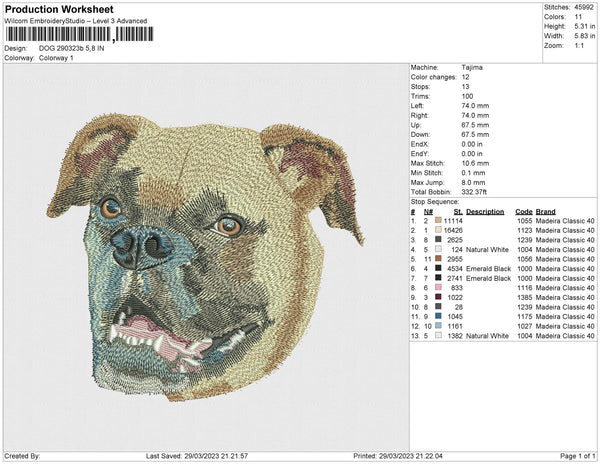Click thread code '1175'
This screenshot has height=464, width=600.
click(525, 316)
